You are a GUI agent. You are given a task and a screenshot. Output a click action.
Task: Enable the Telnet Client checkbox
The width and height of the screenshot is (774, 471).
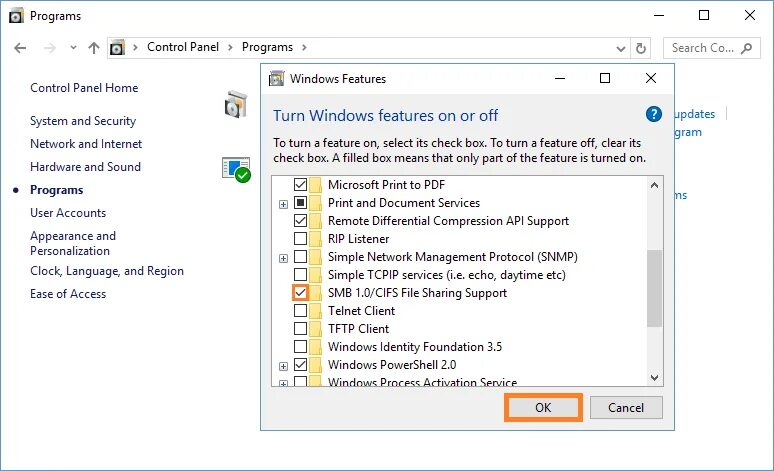(x=300, y=311)
